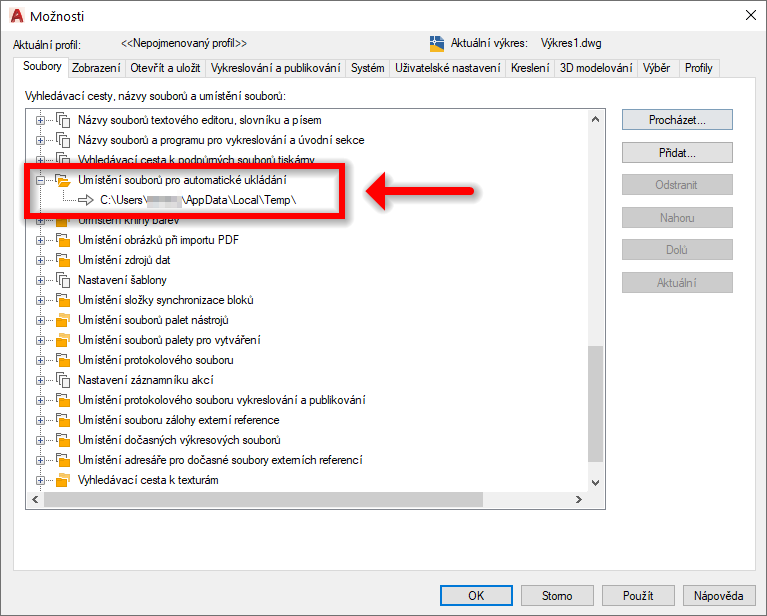Click folder icon of Umístění souborů pro automatické ukládání

(62, 180)
